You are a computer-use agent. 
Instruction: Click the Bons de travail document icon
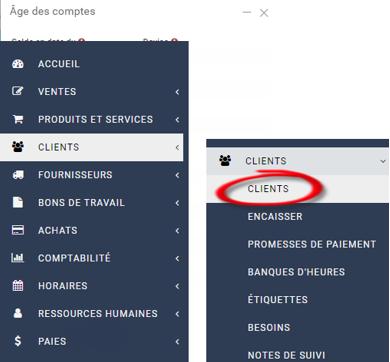(18, 202)
